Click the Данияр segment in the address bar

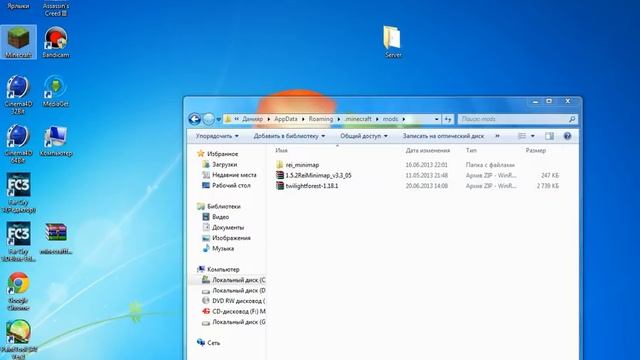[252, 119]
